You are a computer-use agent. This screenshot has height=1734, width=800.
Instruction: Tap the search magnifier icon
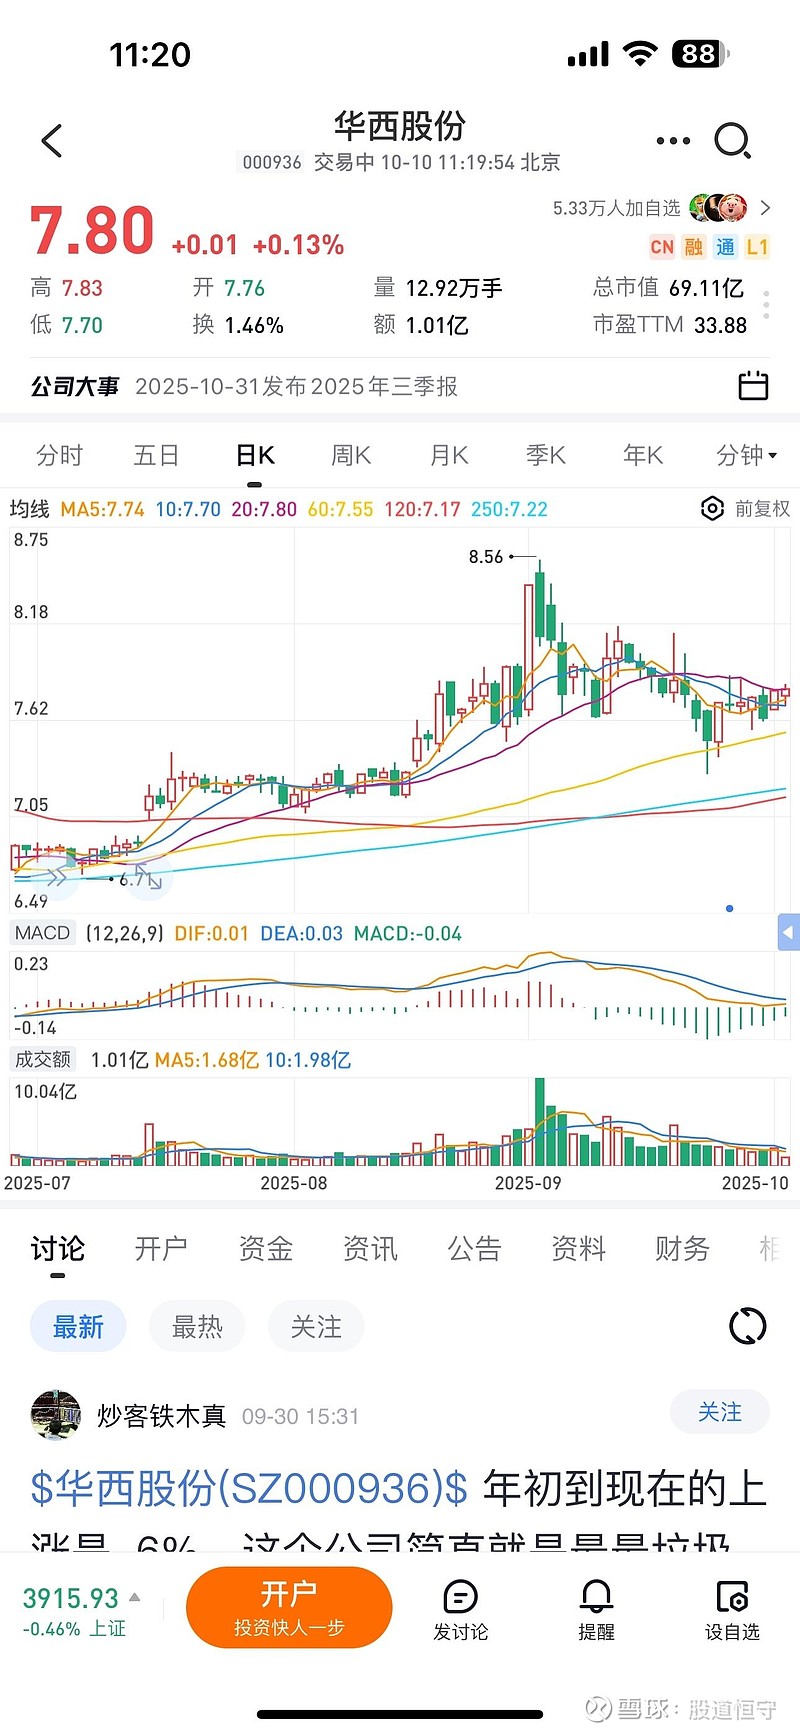[x=732, y=141]
